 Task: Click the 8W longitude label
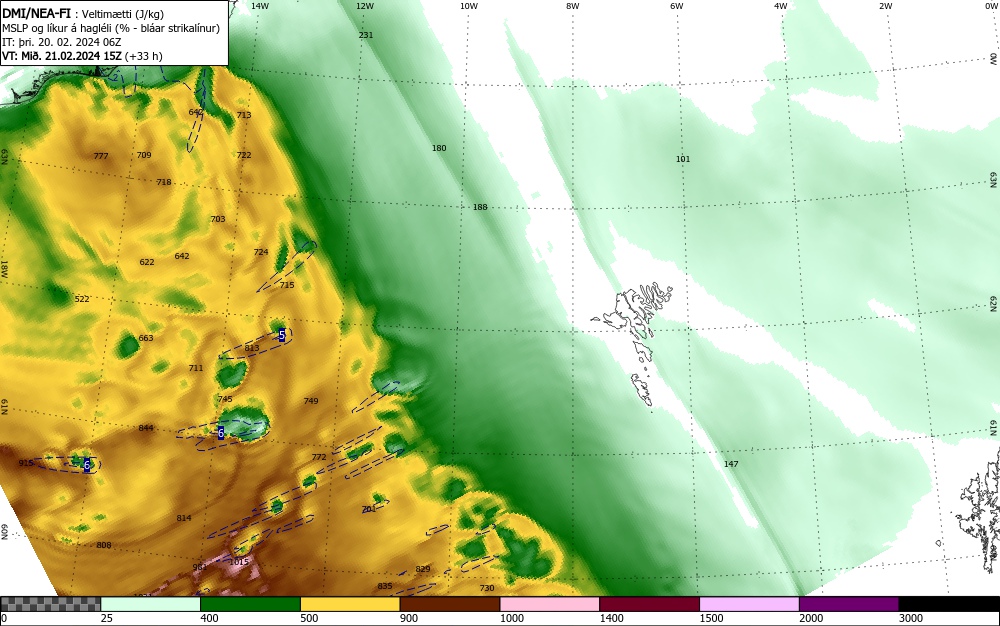tap(573, 6)
